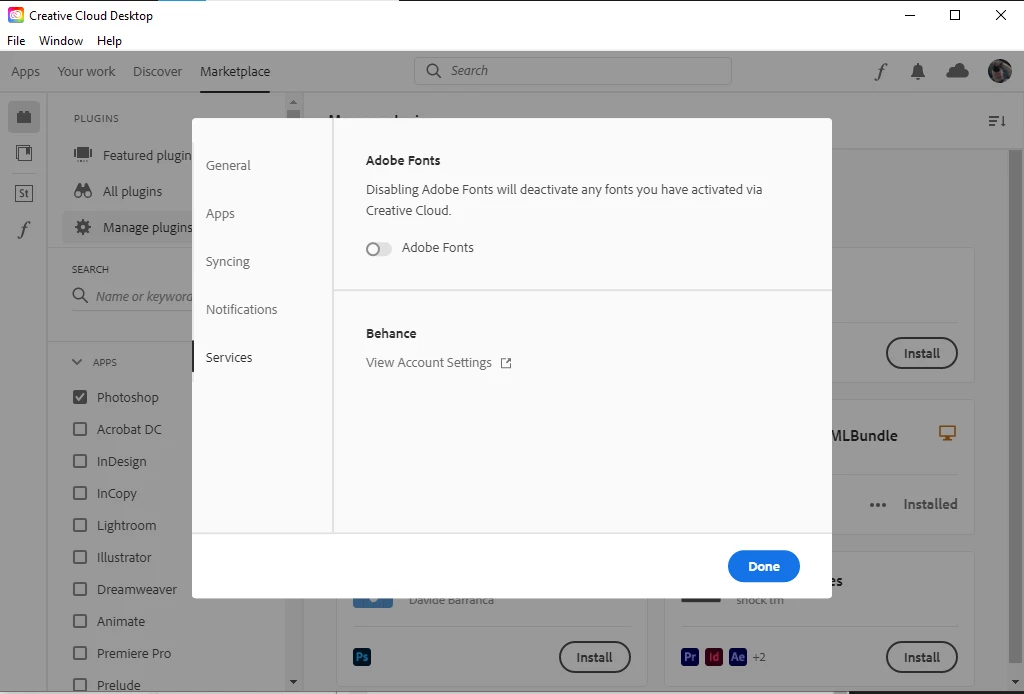
Task: Check the Illustrator checkbox
Action: click(80, 557)
